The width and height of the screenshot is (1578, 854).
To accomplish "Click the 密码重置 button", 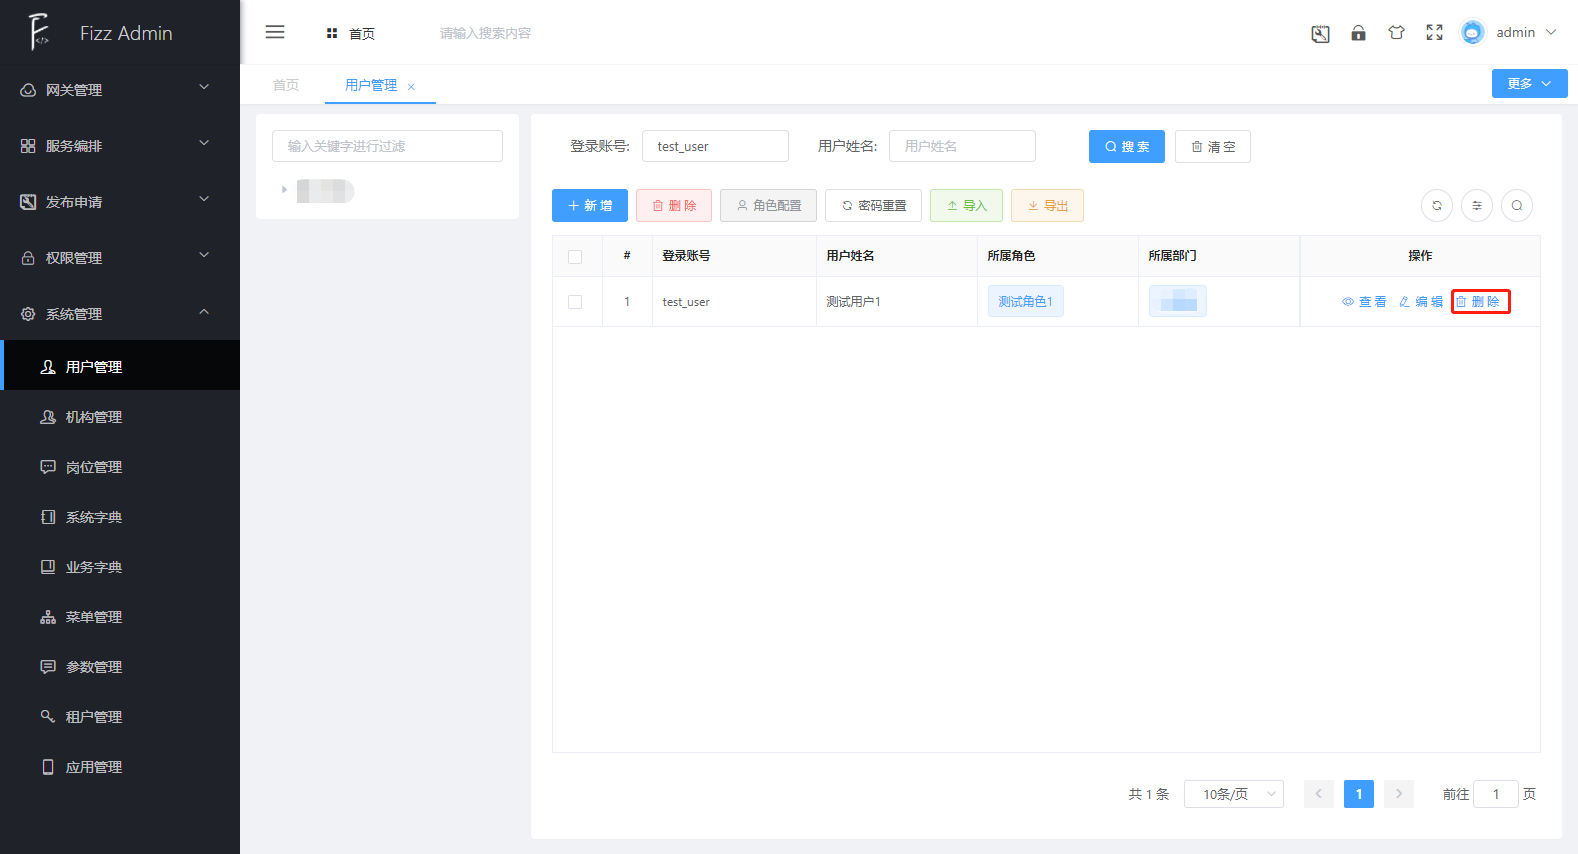I will point(873,205).
